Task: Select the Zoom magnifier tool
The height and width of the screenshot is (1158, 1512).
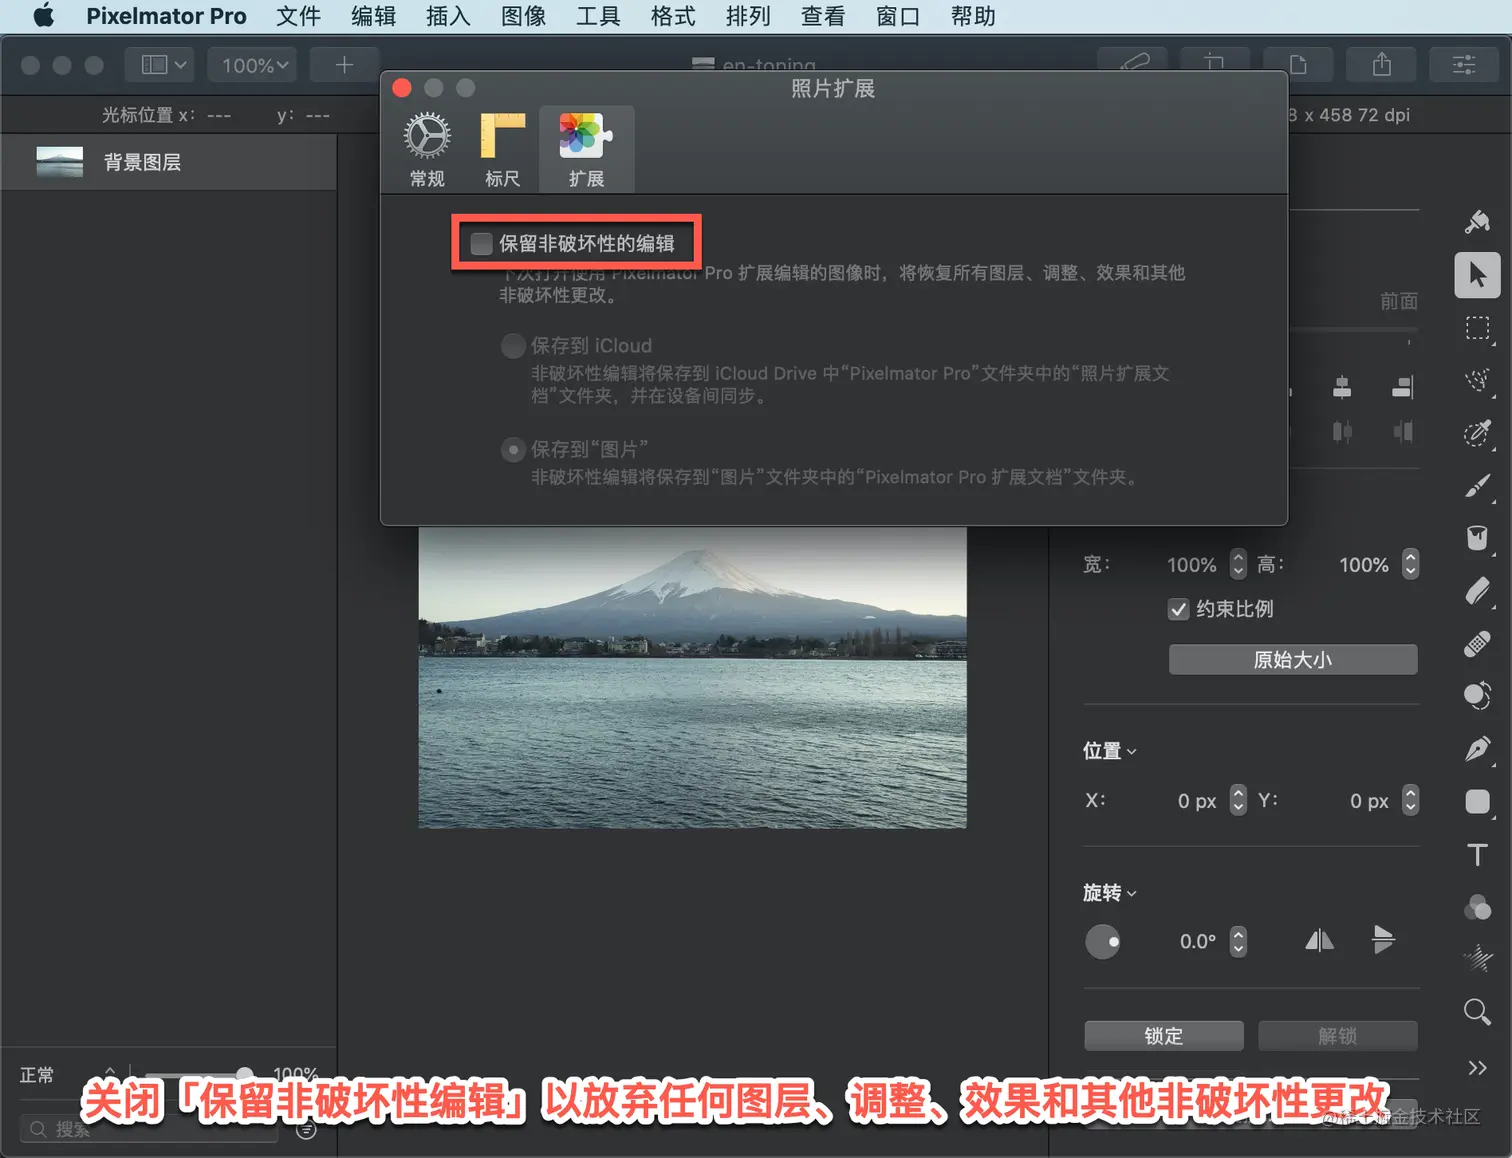Action: [x=1477, y=1012]
